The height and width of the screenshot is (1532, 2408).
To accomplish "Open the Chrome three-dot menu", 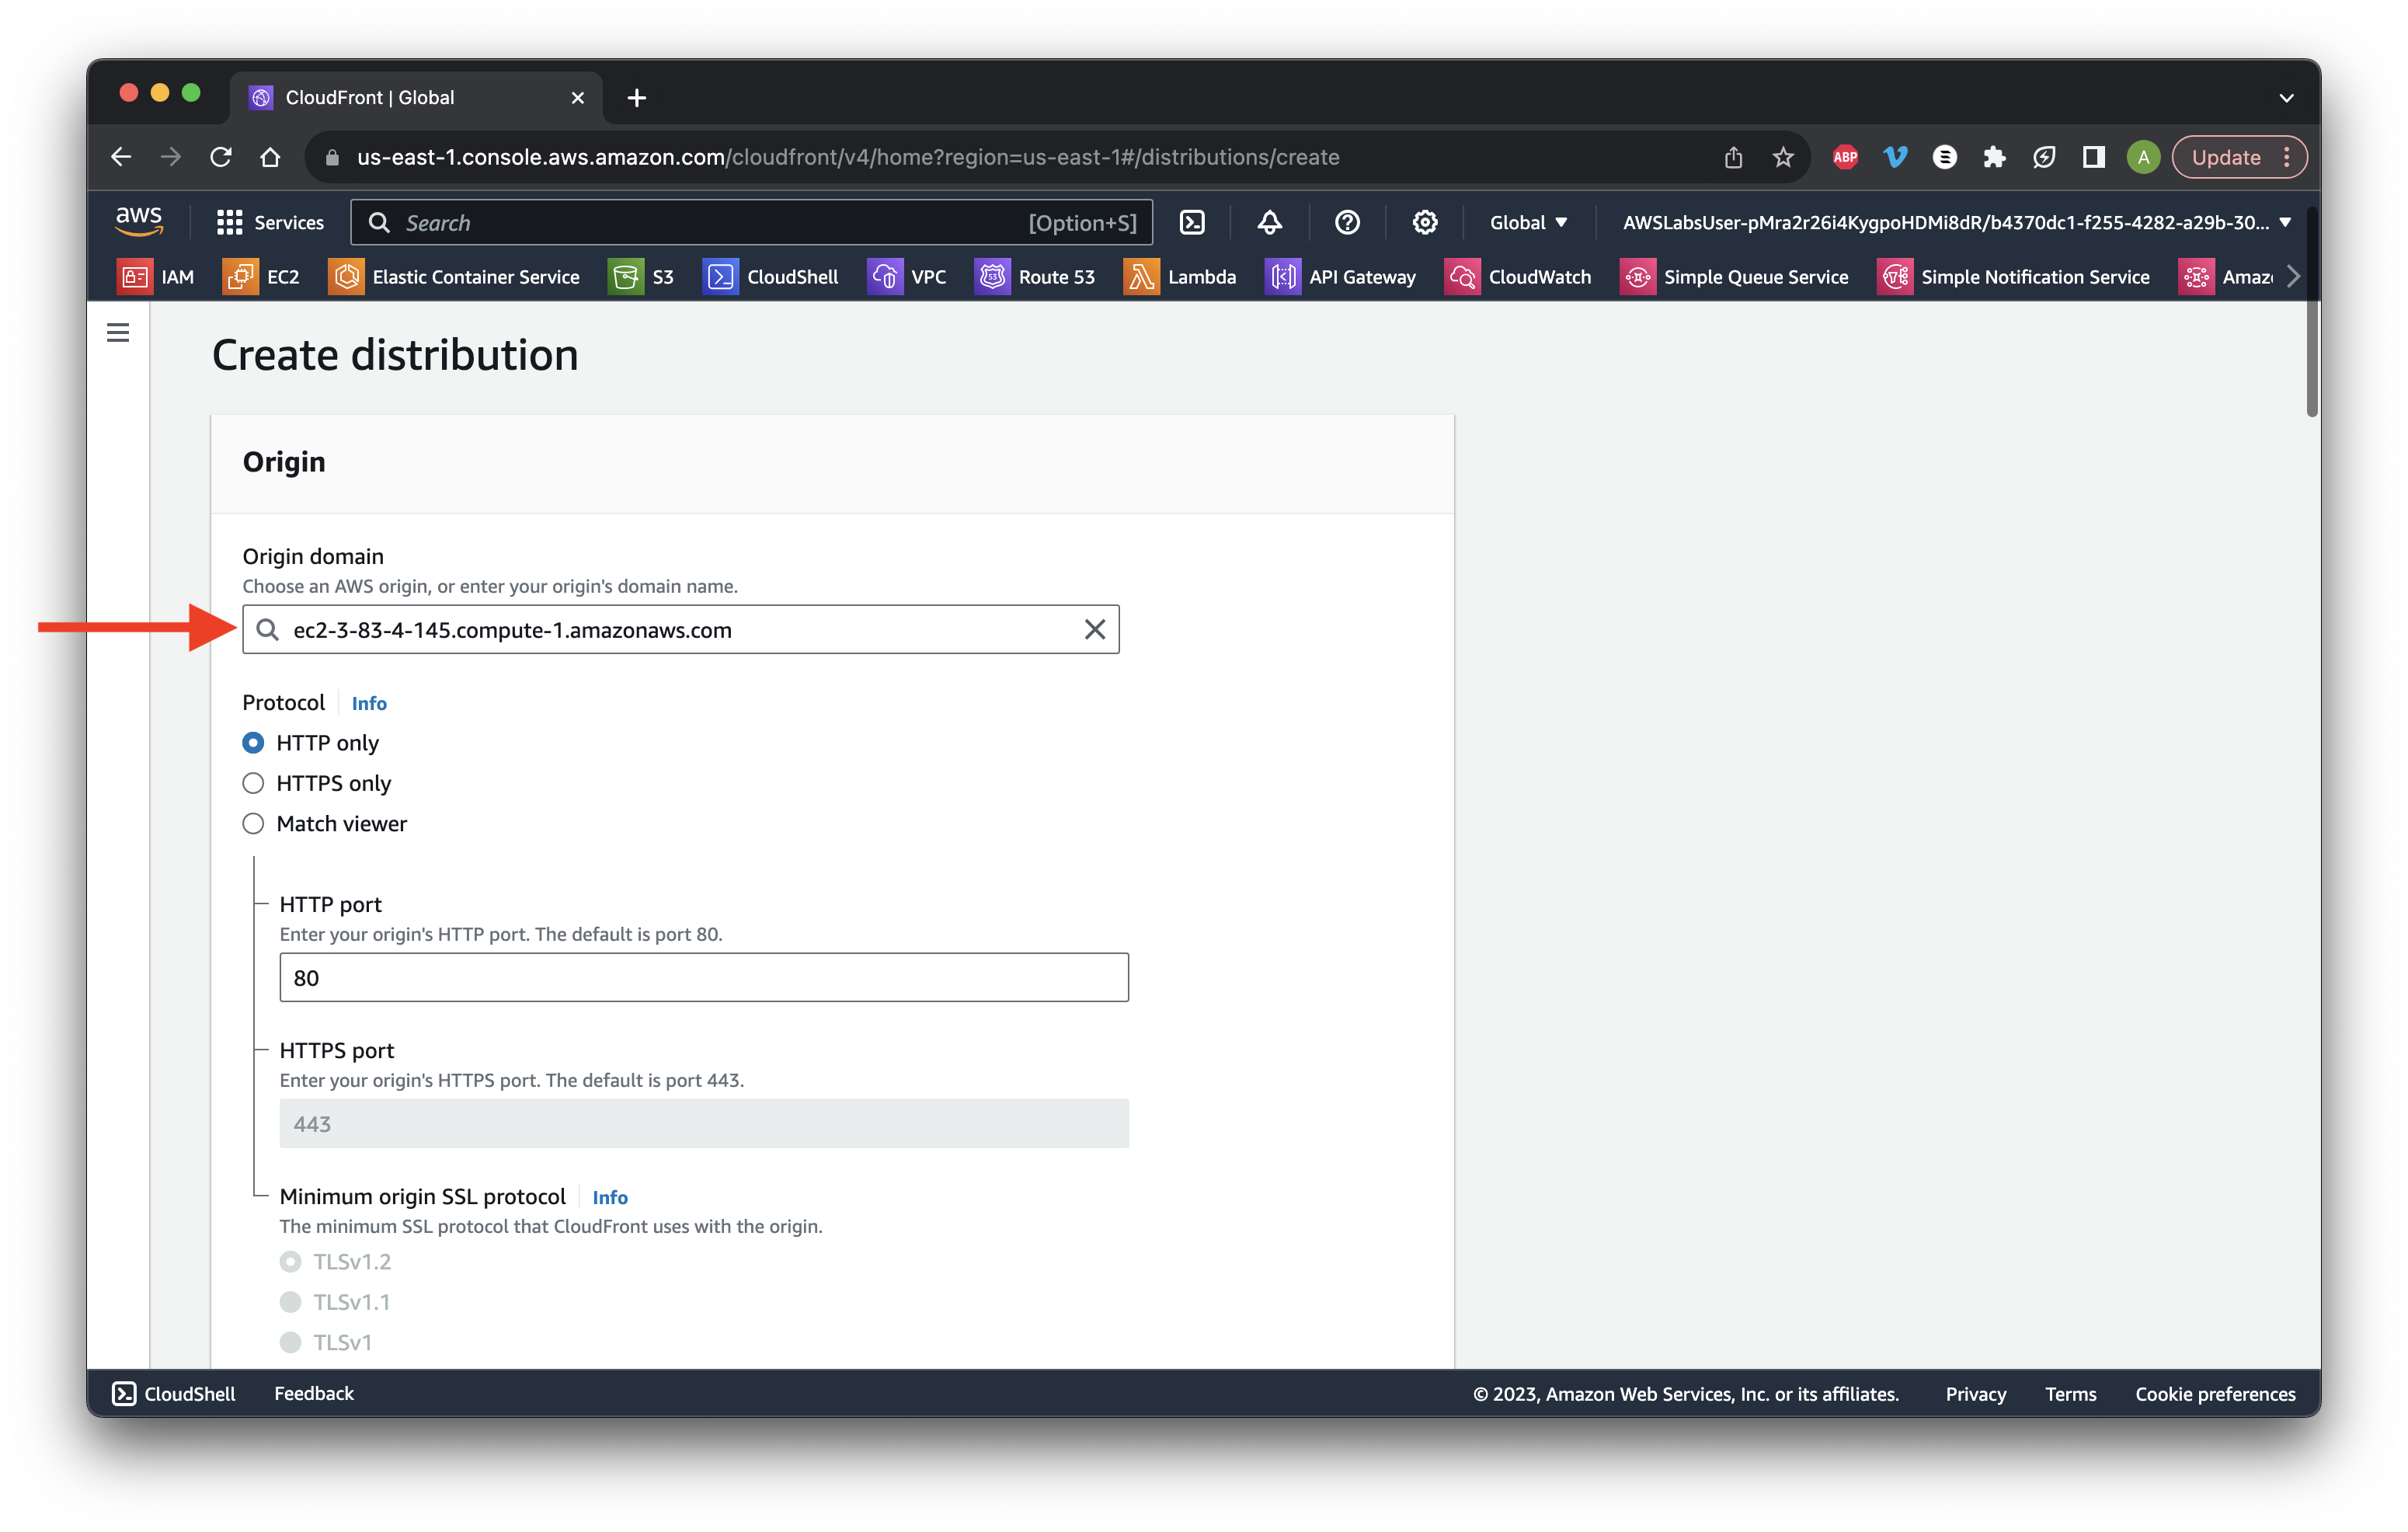I will coord(2287,157).
